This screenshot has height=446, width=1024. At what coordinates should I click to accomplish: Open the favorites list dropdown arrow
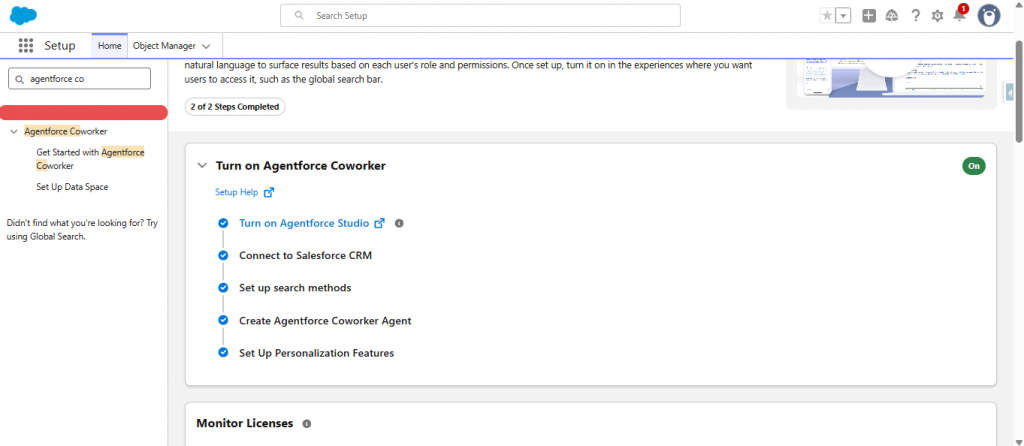(843, 16)
